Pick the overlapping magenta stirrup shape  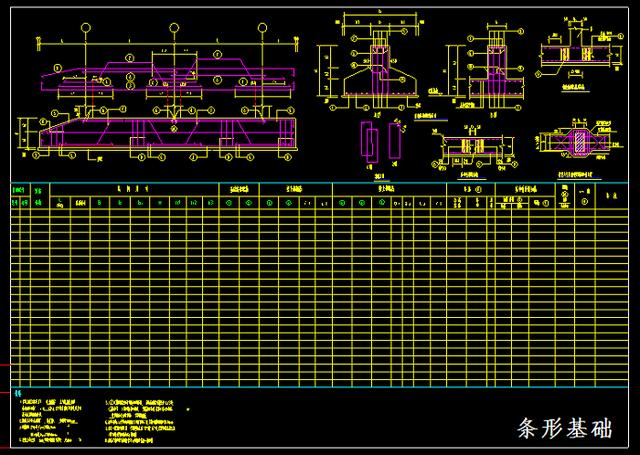[369, 142]
